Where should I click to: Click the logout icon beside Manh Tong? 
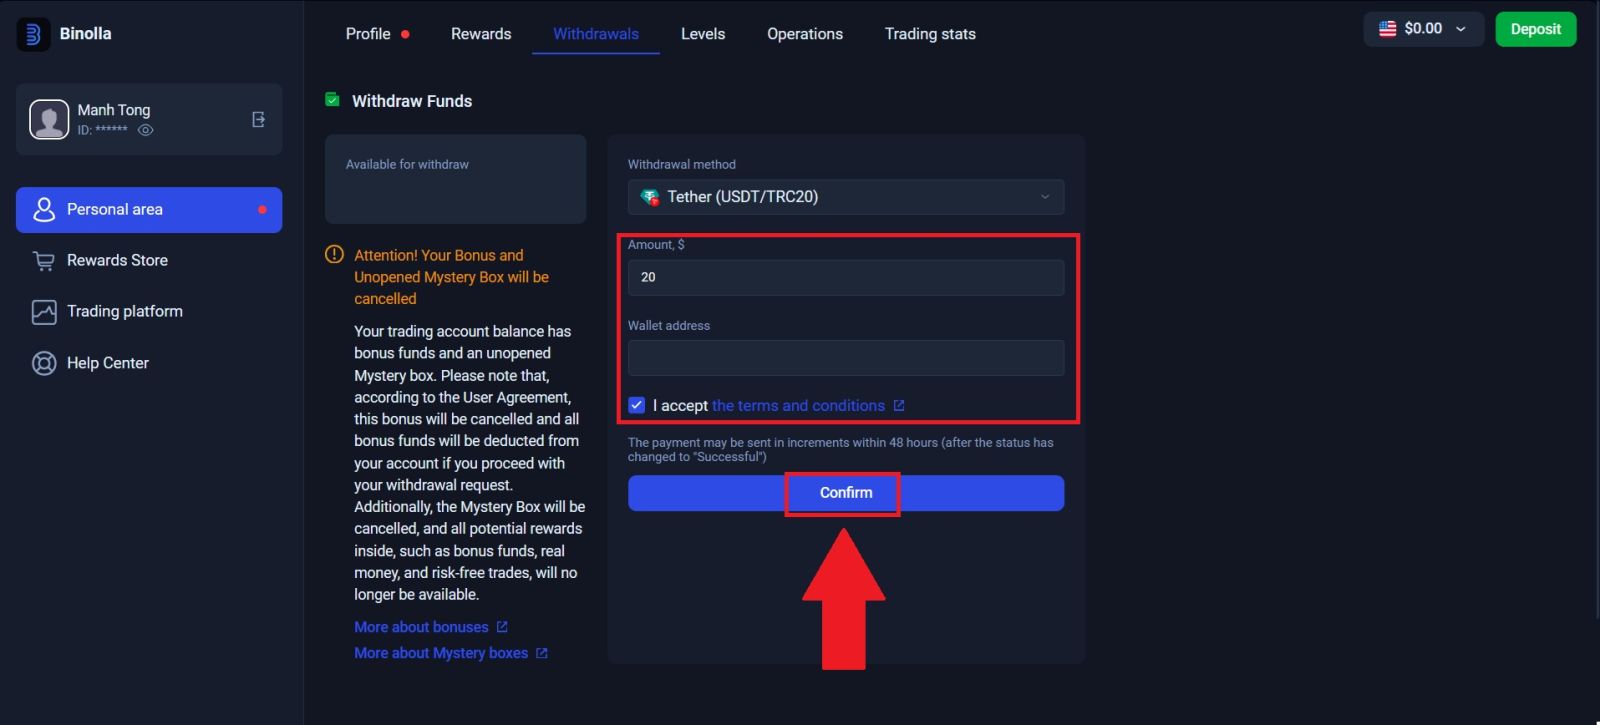(258, 120)
